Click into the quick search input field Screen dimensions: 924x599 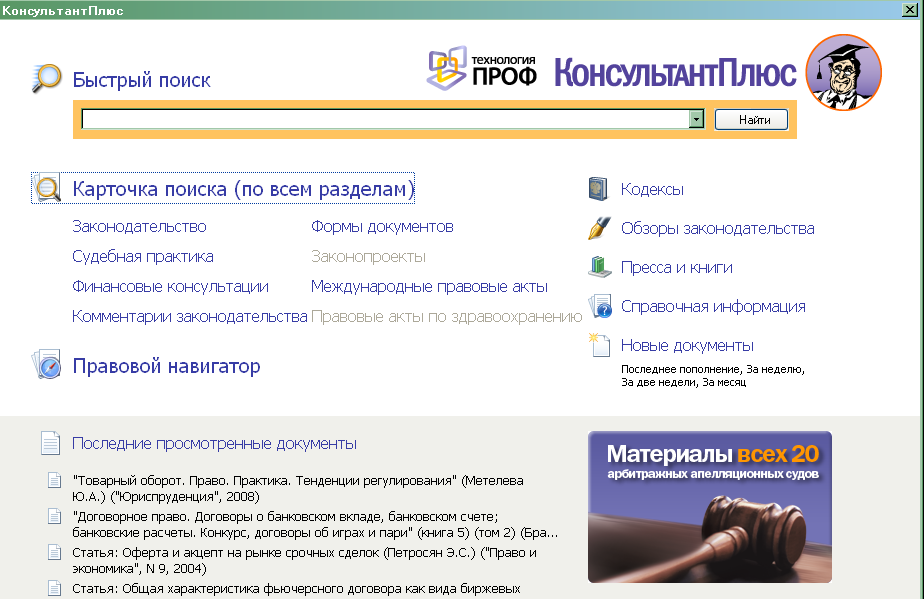click(385, 119)
